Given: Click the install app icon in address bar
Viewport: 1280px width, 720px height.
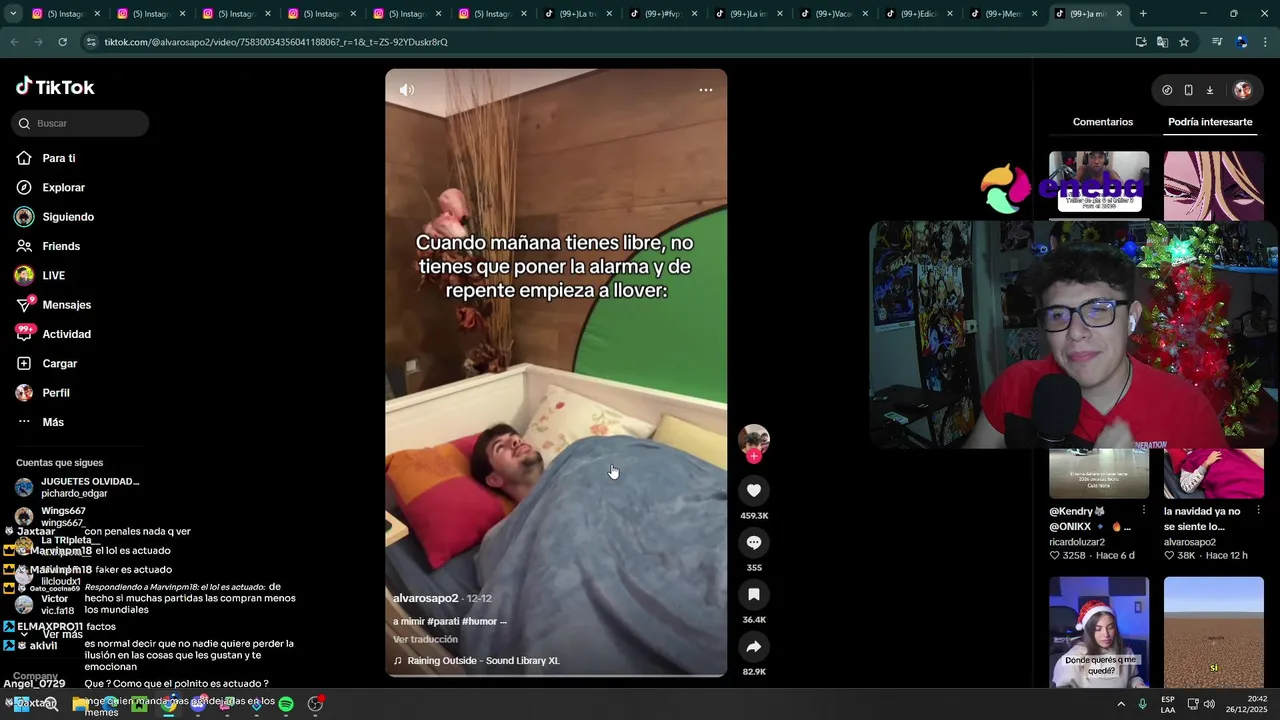Looking at the screenshot, I should pos(1141,42).
